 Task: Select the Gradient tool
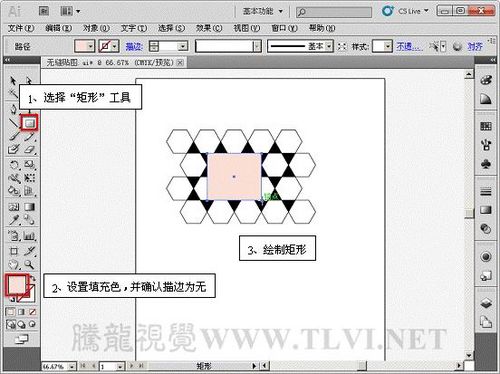[x=29, y=207]
